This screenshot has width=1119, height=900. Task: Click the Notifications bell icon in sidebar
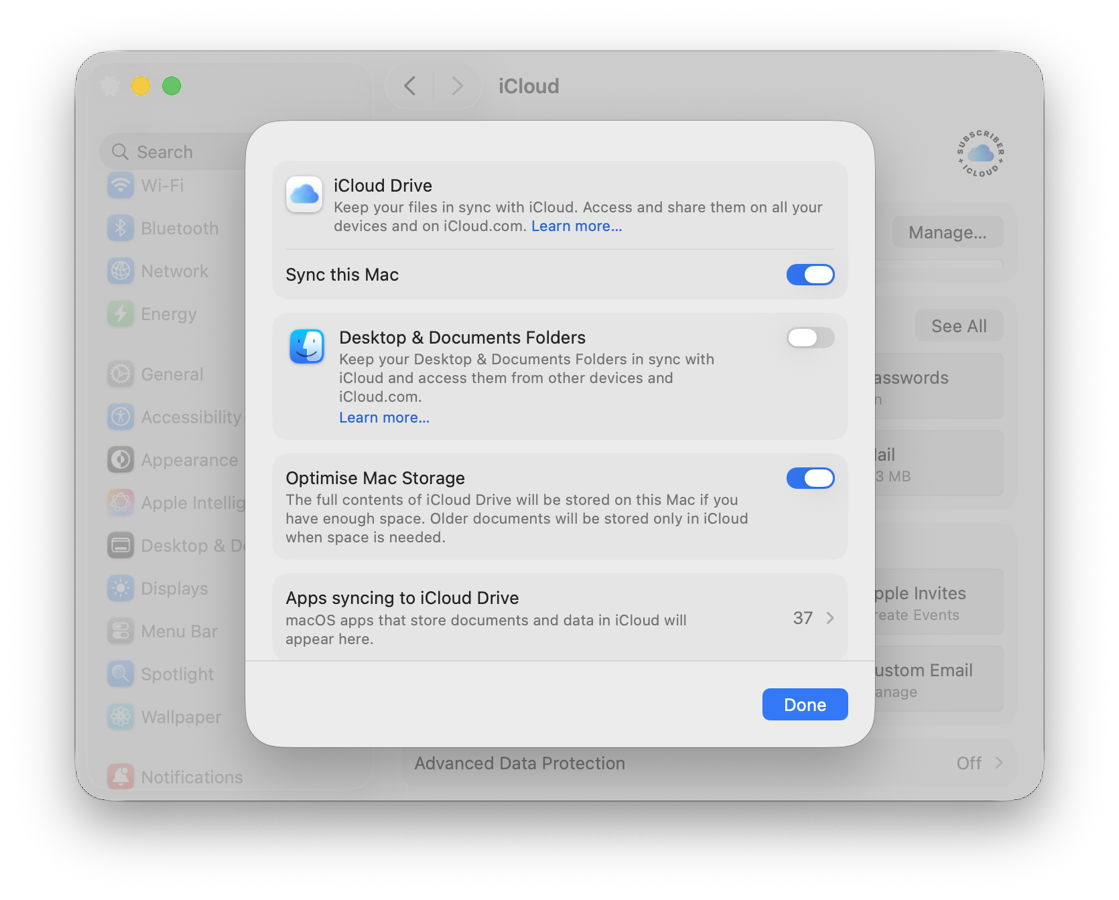pos(121,777)
